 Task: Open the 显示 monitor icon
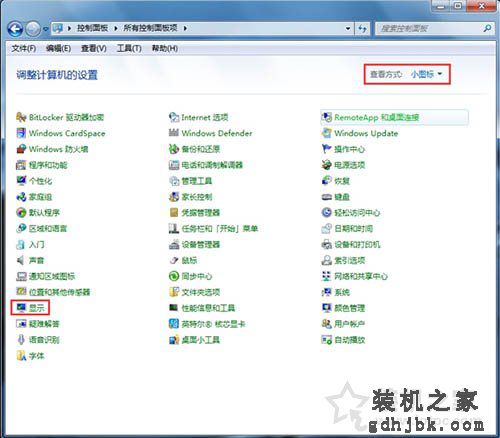click(21, 308)
